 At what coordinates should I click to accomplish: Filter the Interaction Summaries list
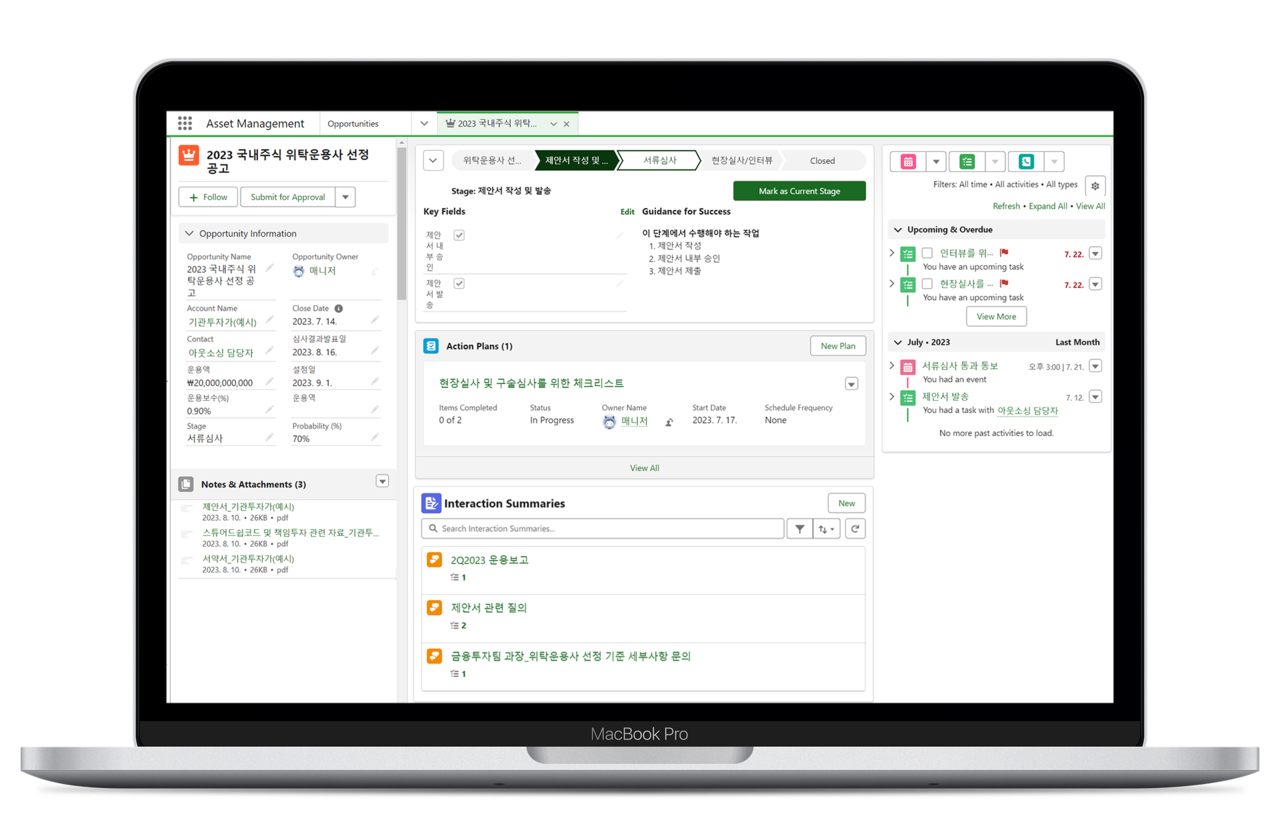coord(799,529)
